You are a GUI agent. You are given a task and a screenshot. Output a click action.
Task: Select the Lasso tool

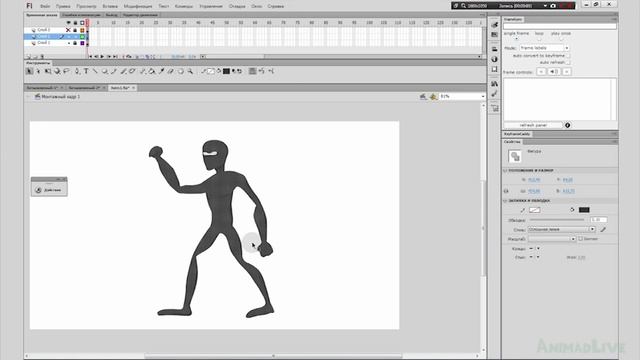66,71
